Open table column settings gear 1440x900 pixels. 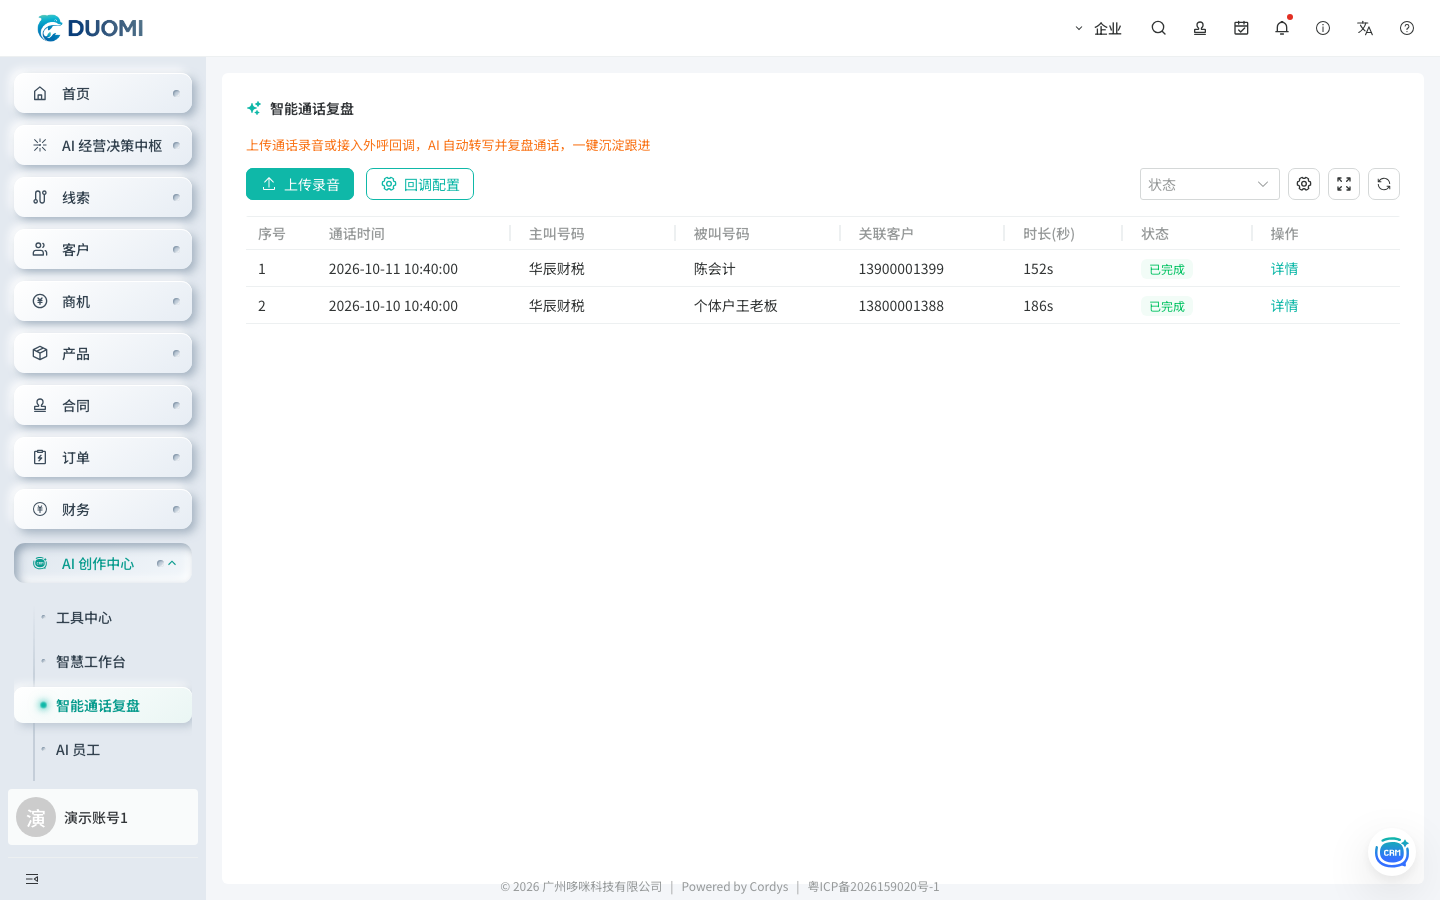(1304, 184)
